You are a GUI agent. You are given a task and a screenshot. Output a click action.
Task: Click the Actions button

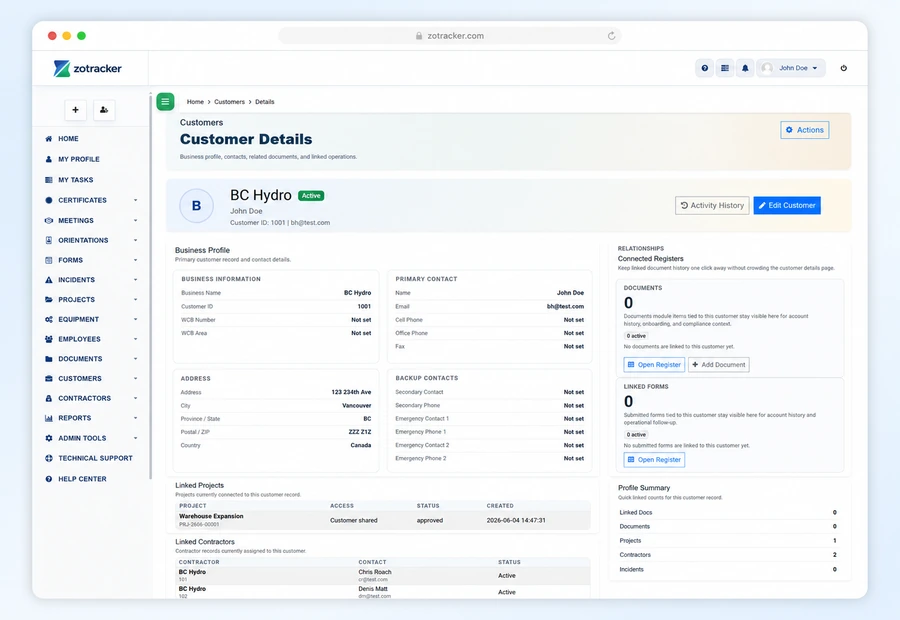tap(805, 130)
